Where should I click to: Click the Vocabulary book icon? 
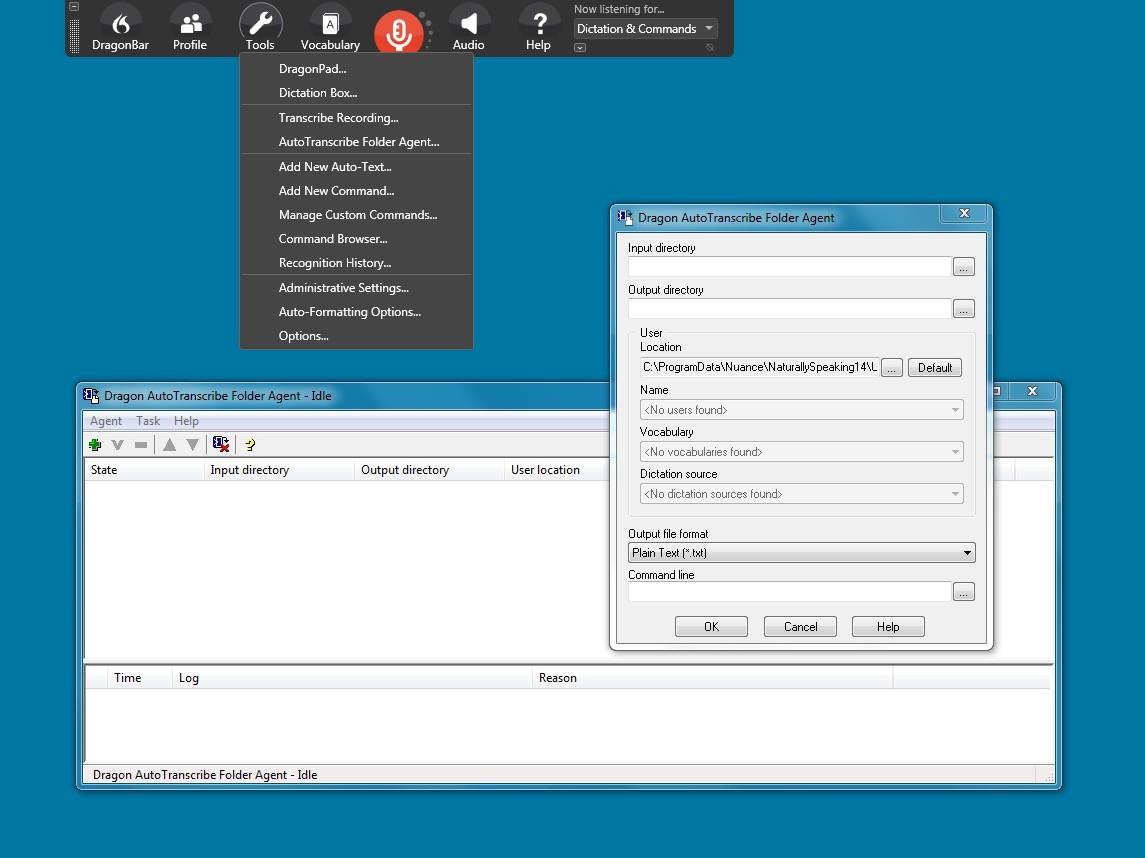[x=330, y=27]
